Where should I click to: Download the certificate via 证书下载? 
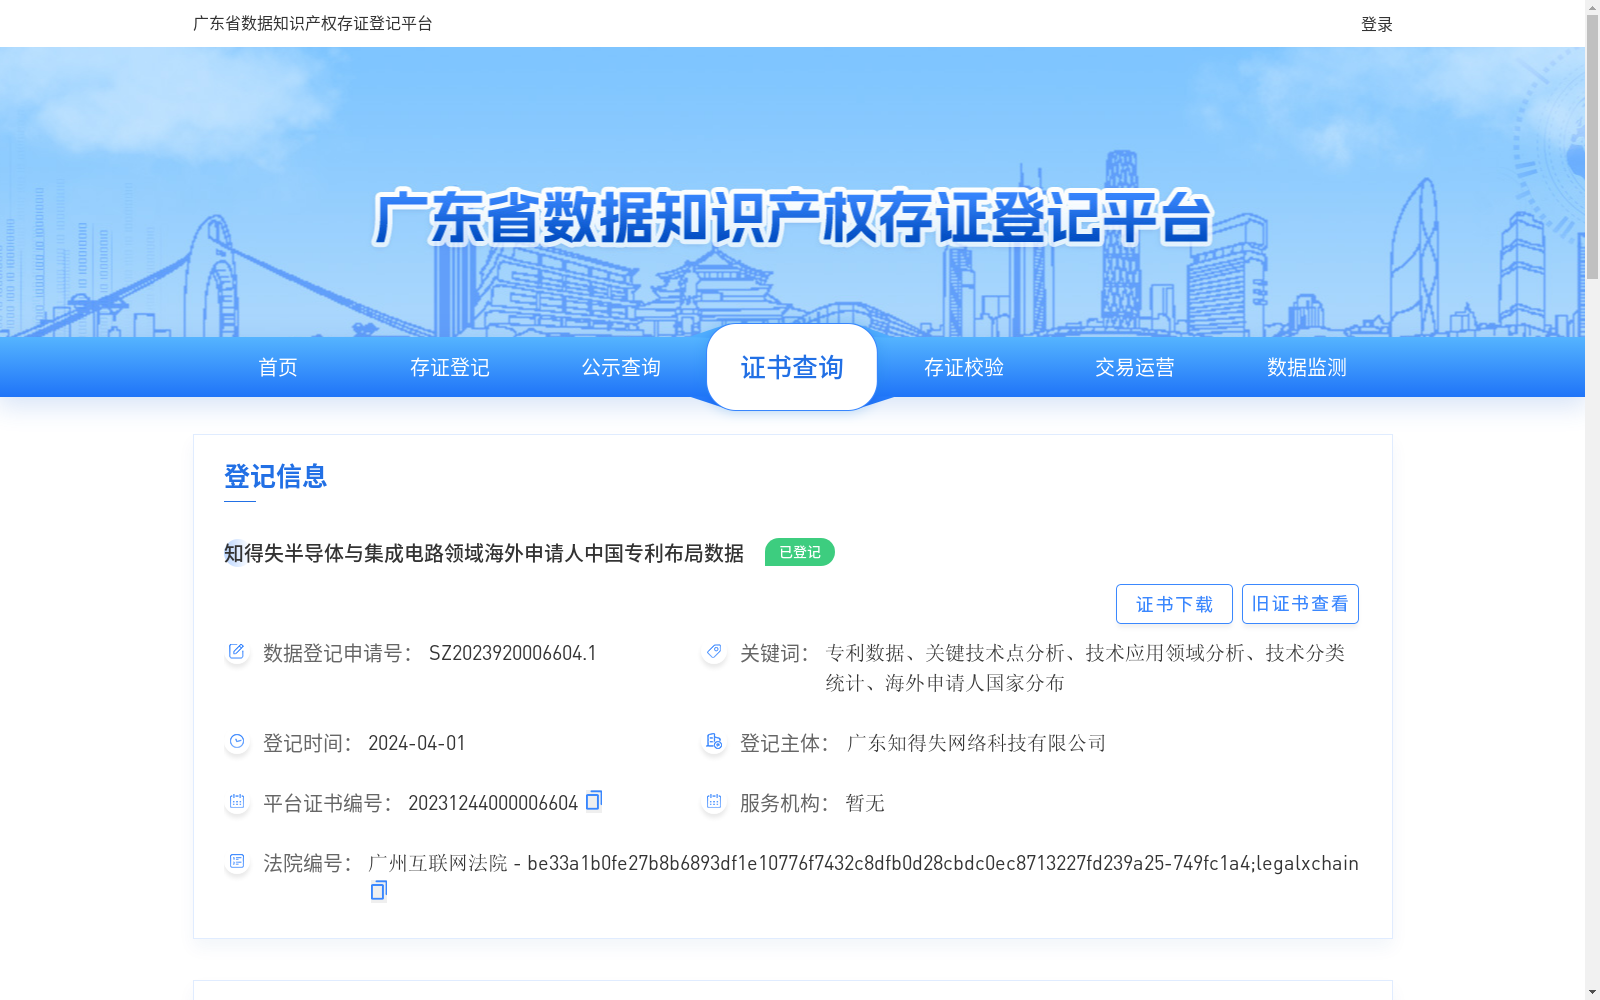(x=1174, y=604)
